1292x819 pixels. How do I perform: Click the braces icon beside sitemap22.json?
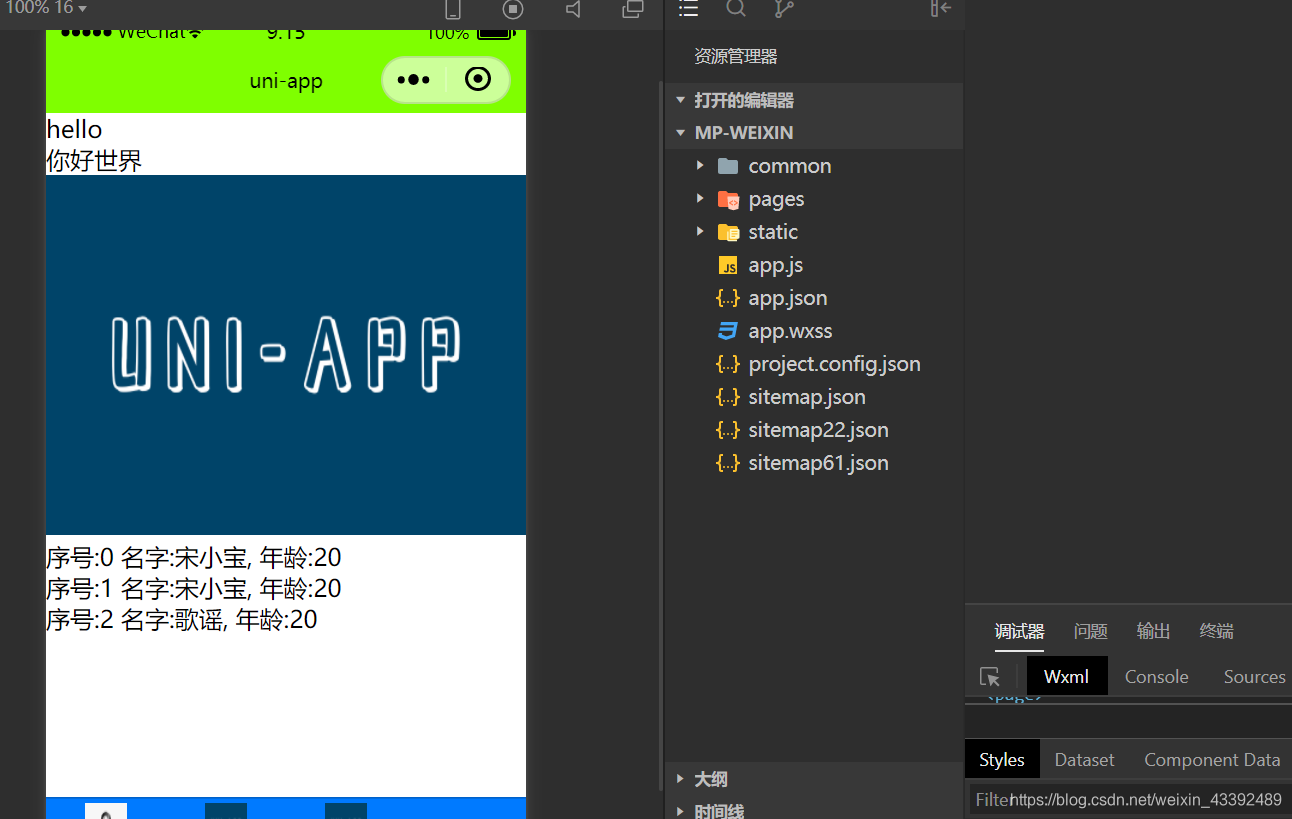point(728,430)
